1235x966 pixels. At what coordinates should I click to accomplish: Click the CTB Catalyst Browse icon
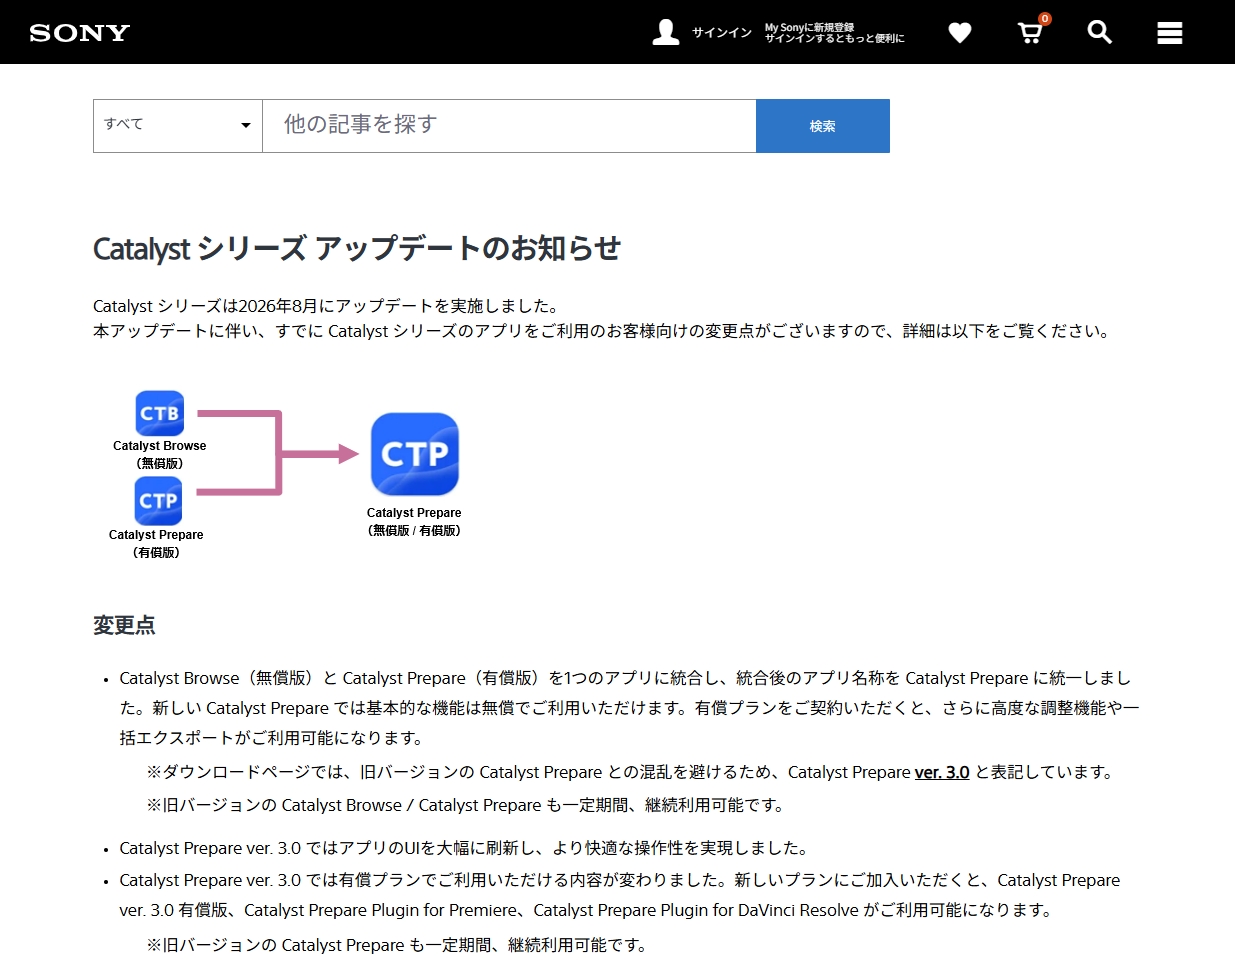(x=160, y=413)
